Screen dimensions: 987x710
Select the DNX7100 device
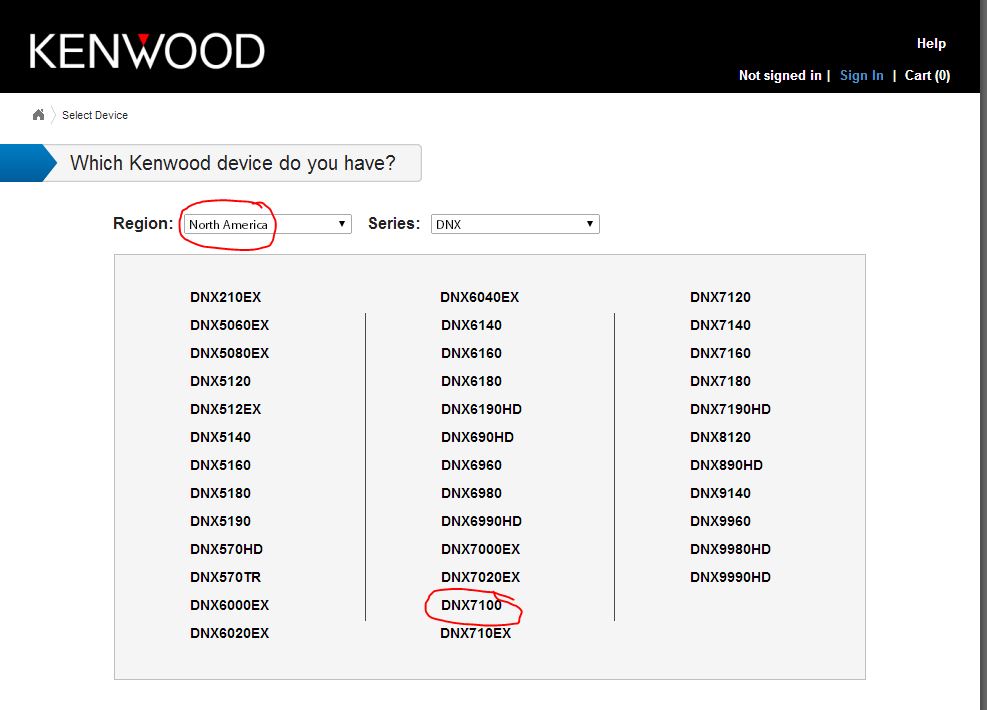coord(471,606)
